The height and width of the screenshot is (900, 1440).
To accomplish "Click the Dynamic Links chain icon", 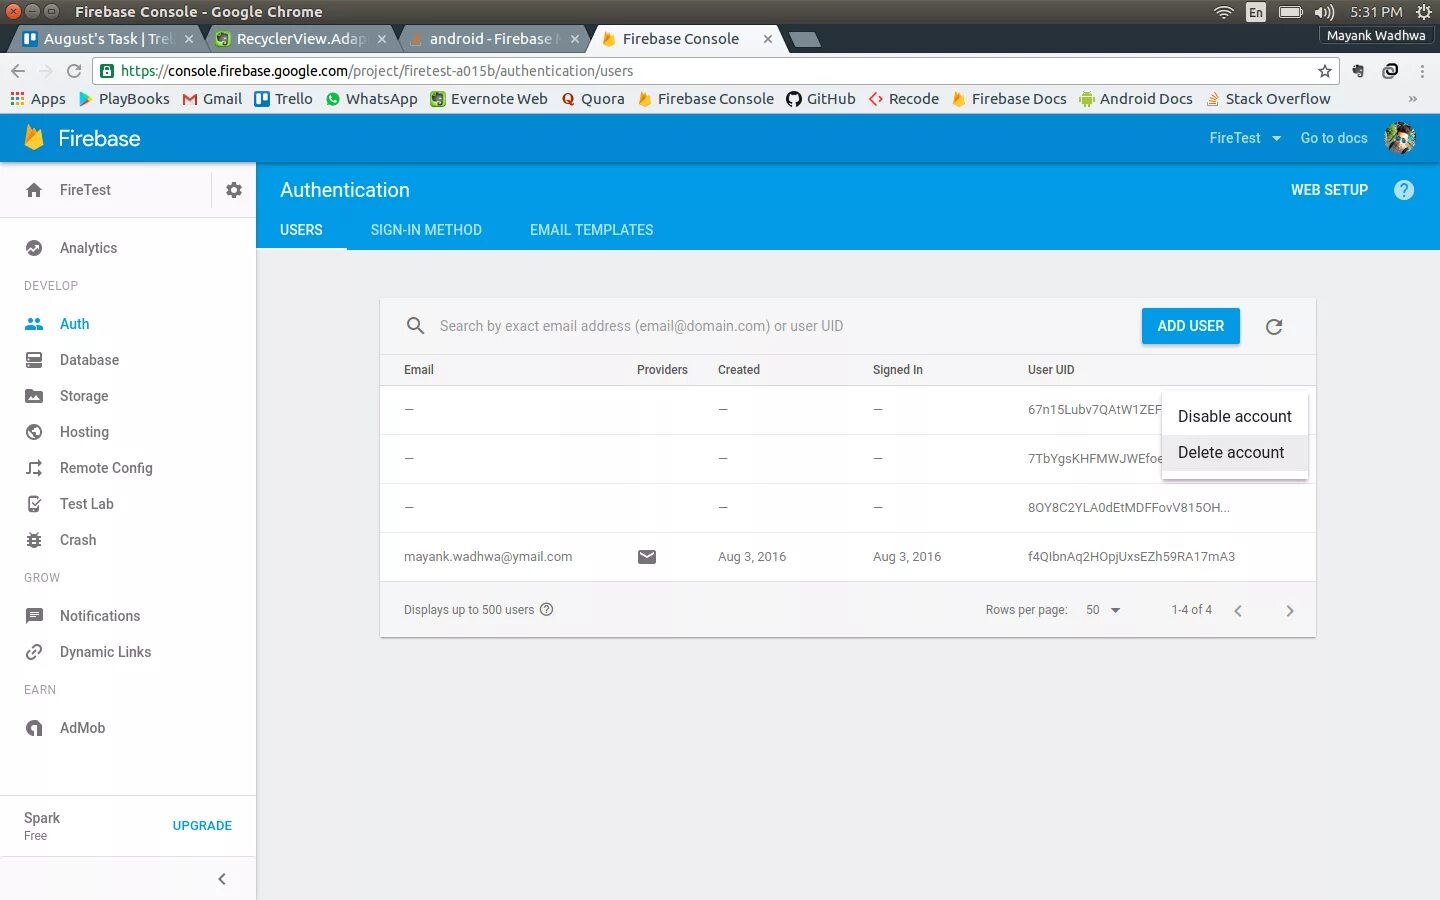I will 34,652.
